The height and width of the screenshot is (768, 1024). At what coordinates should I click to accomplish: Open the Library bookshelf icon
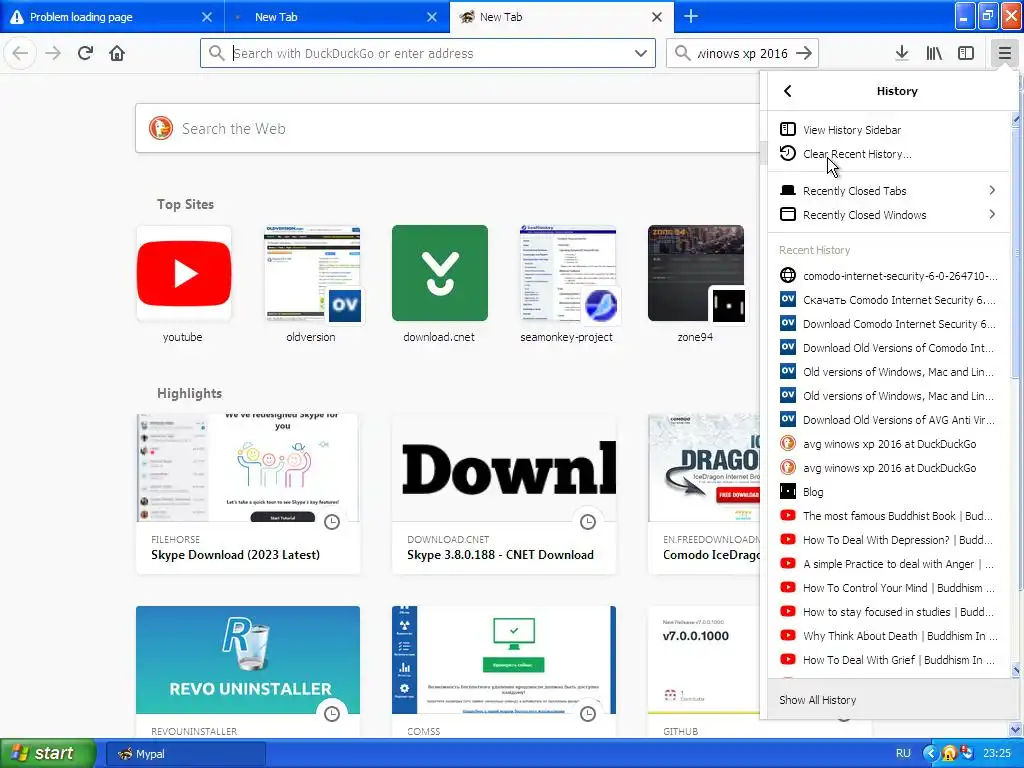[934, 53]
